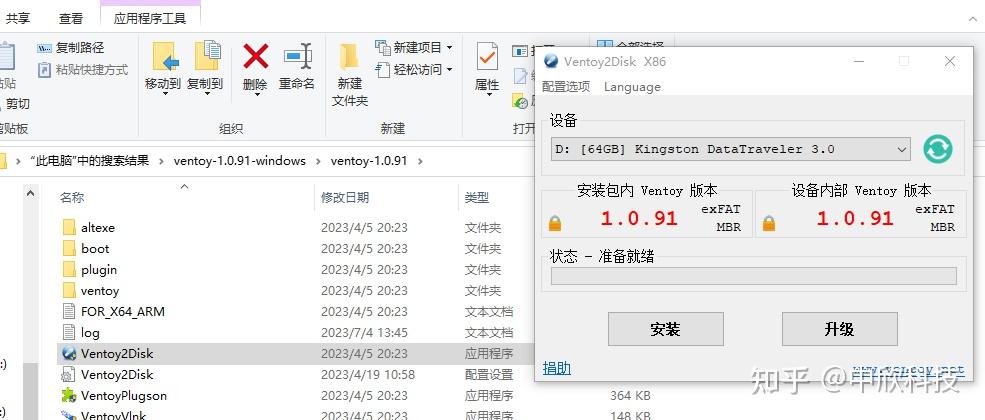
Task: Open the Language menu in Ventoy2Disk
Action: tap(632, 87)
